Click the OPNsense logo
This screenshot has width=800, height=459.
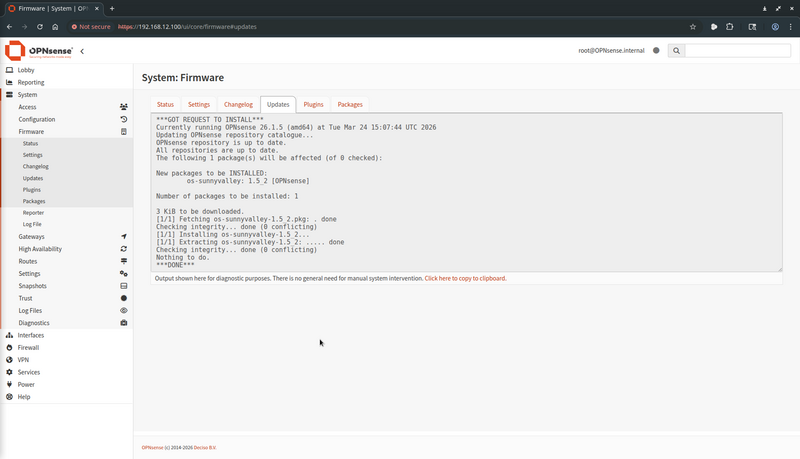point(39,50)
